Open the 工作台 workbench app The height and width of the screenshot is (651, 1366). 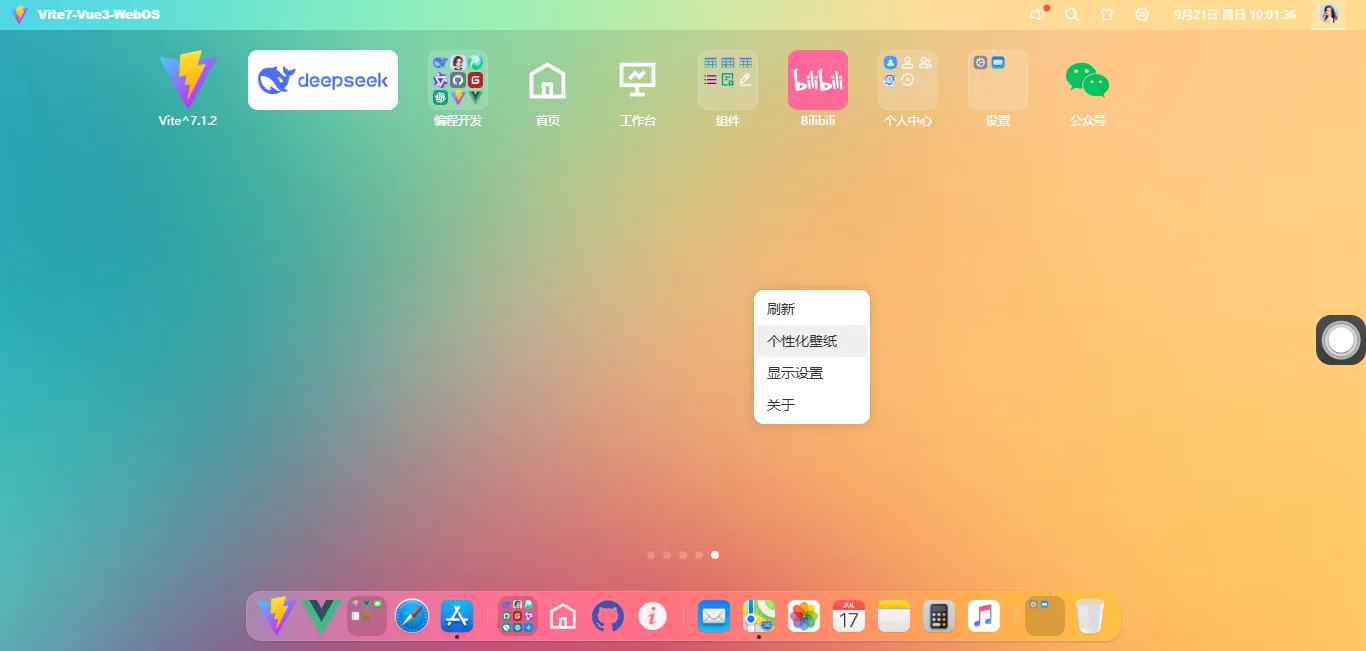pos(637,79)
